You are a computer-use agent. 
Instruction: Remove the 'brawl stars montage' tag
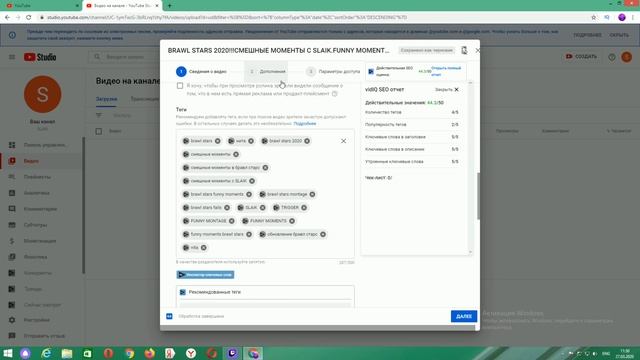312,194
